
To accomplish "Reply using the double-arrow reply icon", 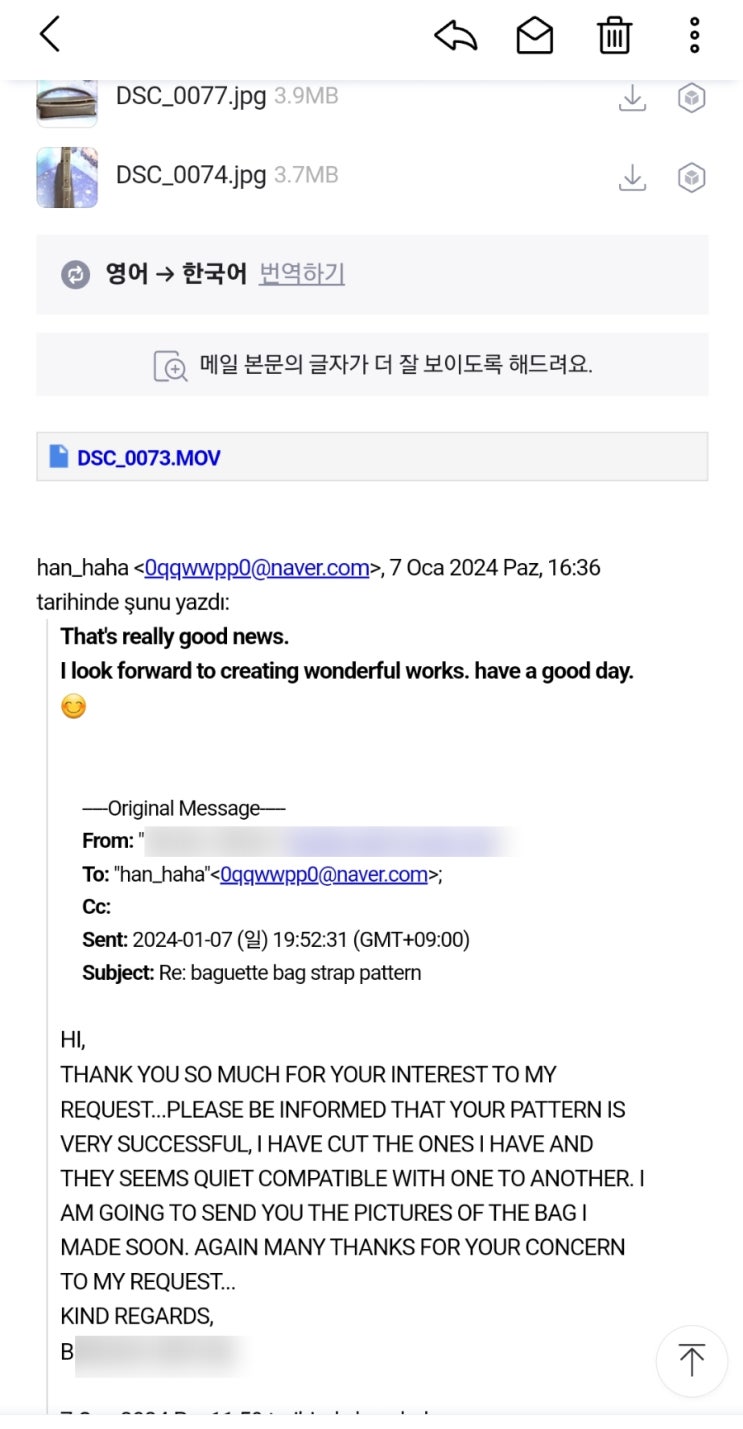I will tap(456, 36).
